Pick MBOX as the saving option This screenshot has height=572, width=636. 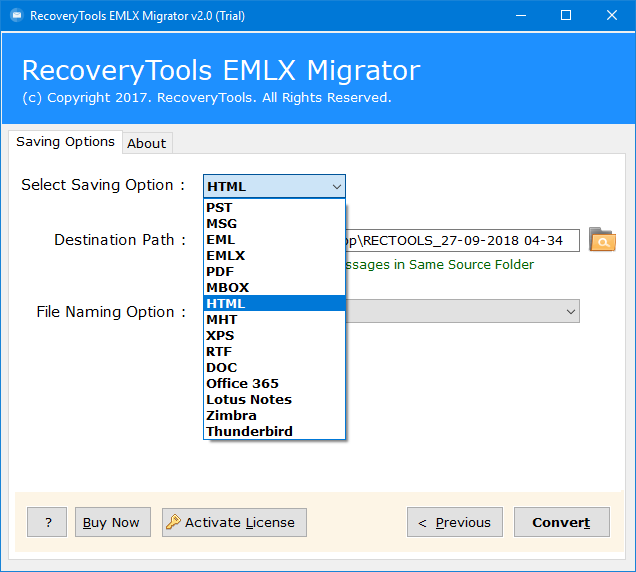[274, 287]
